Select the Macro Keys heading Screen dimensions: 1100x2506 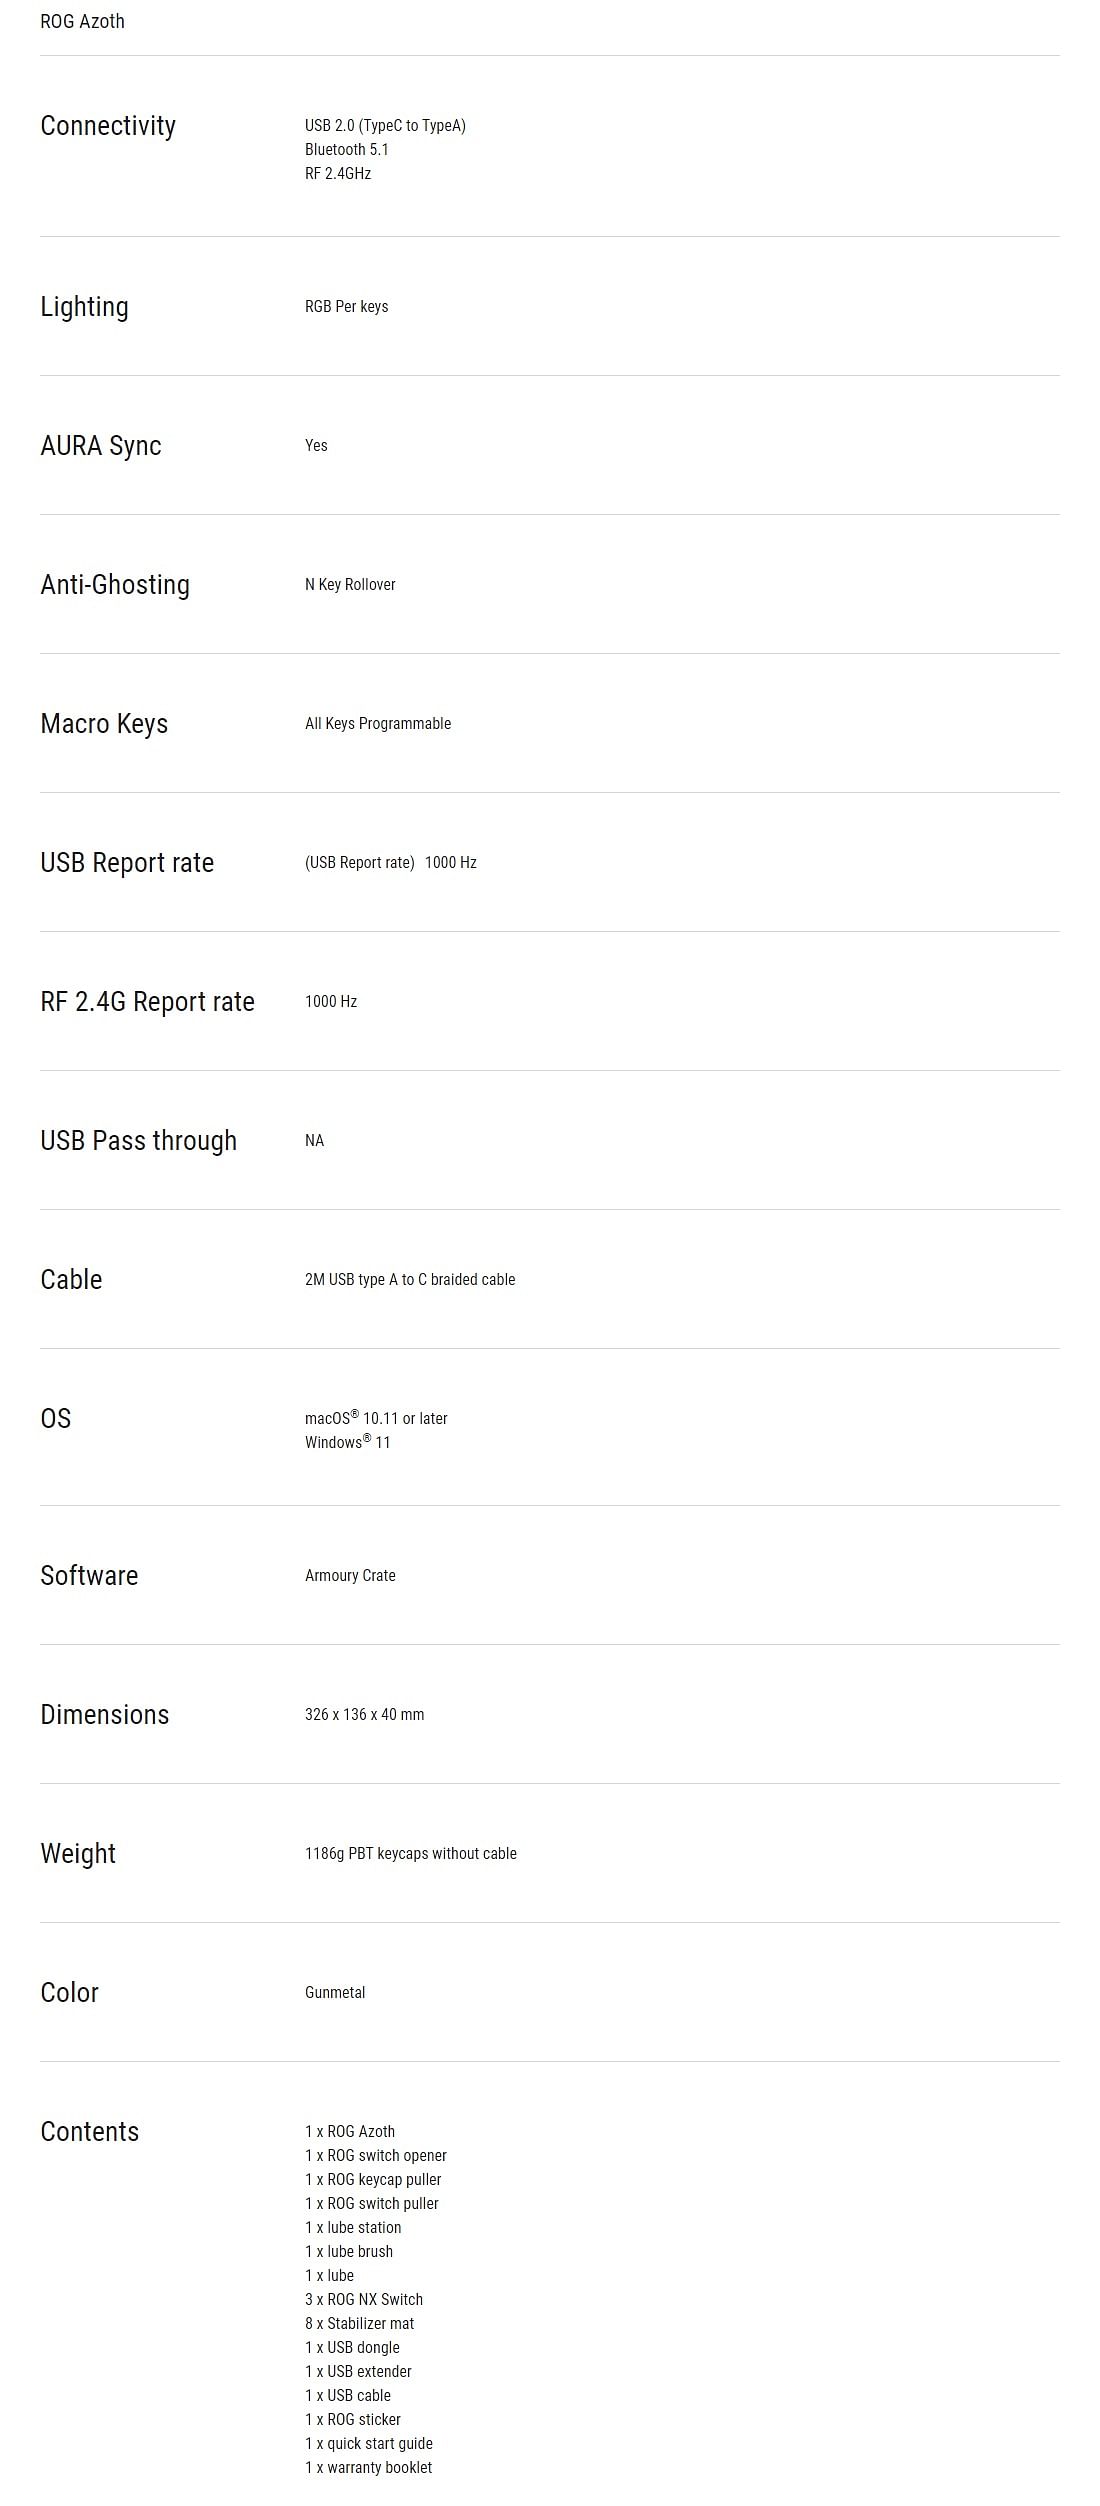tap(104, 724)
